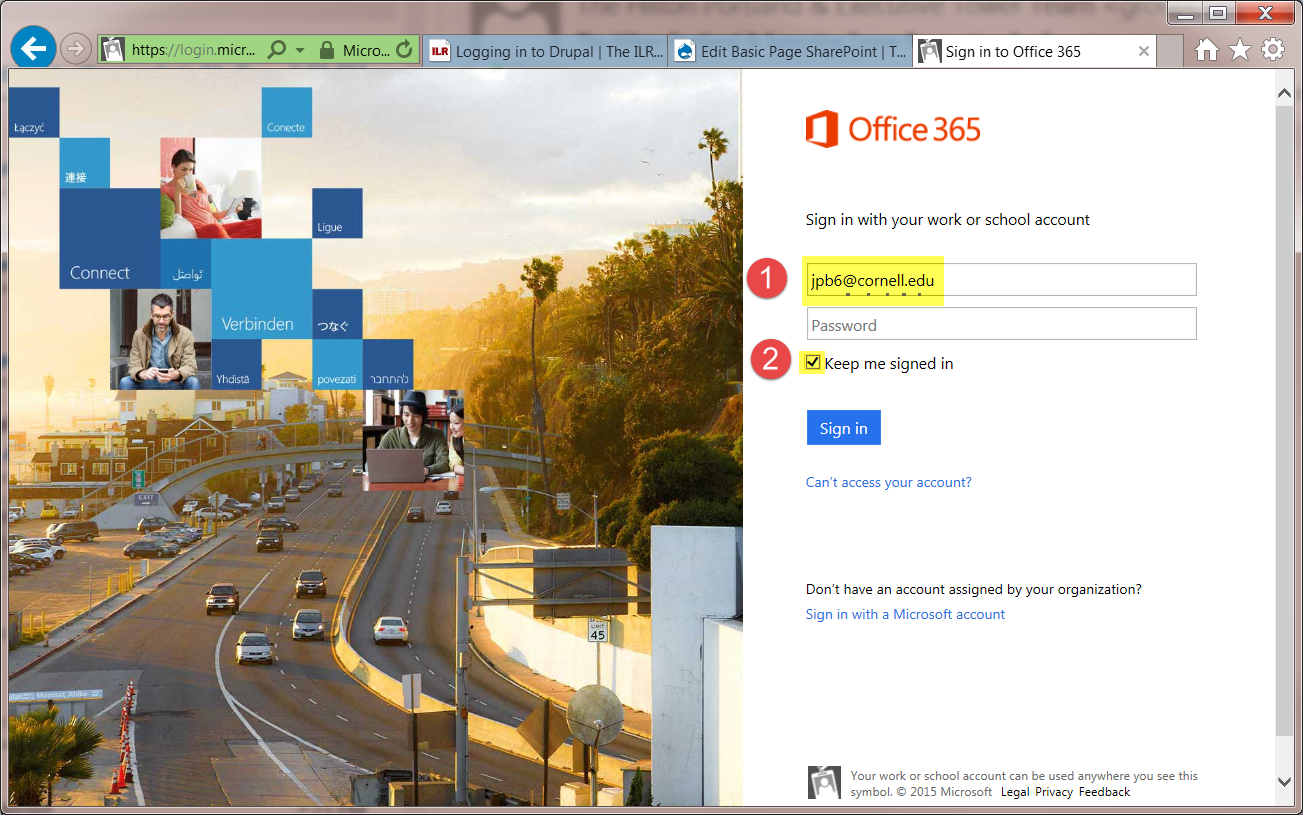1303x815 pixels.
Task: Minimize the browser window
Action: (x=1185, y=13)
